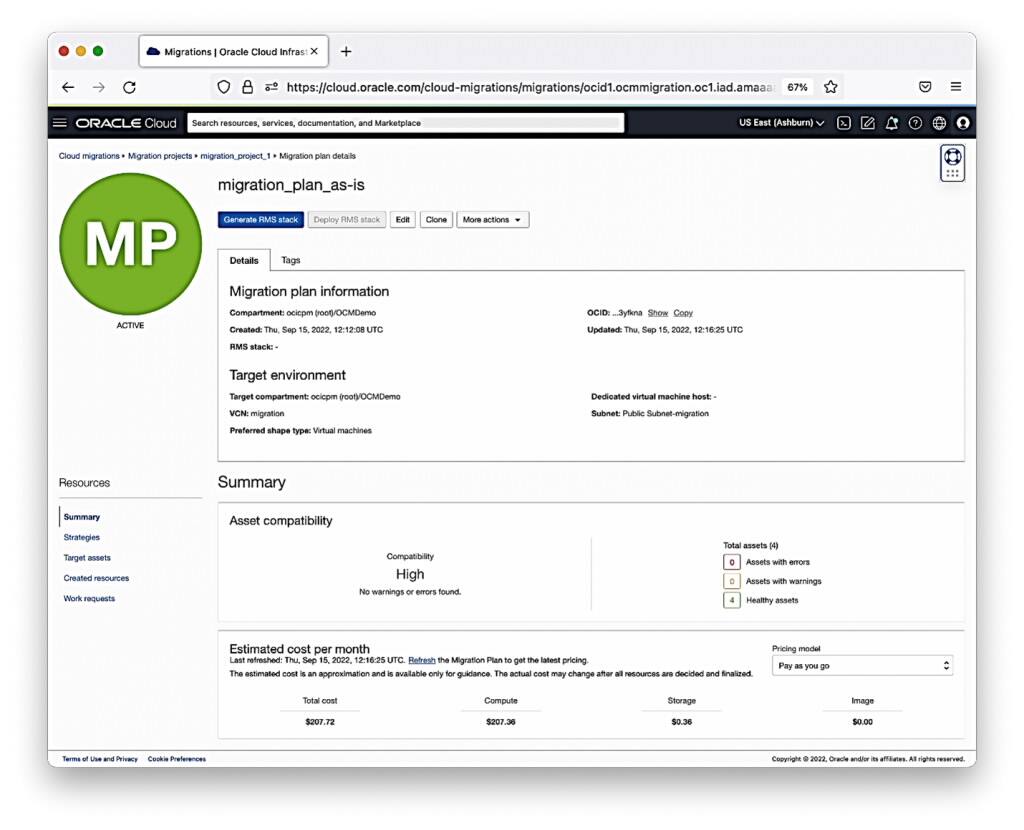Change the Pay as you go pricing model
Screen dimensions: 1024x830
[862, 664]
